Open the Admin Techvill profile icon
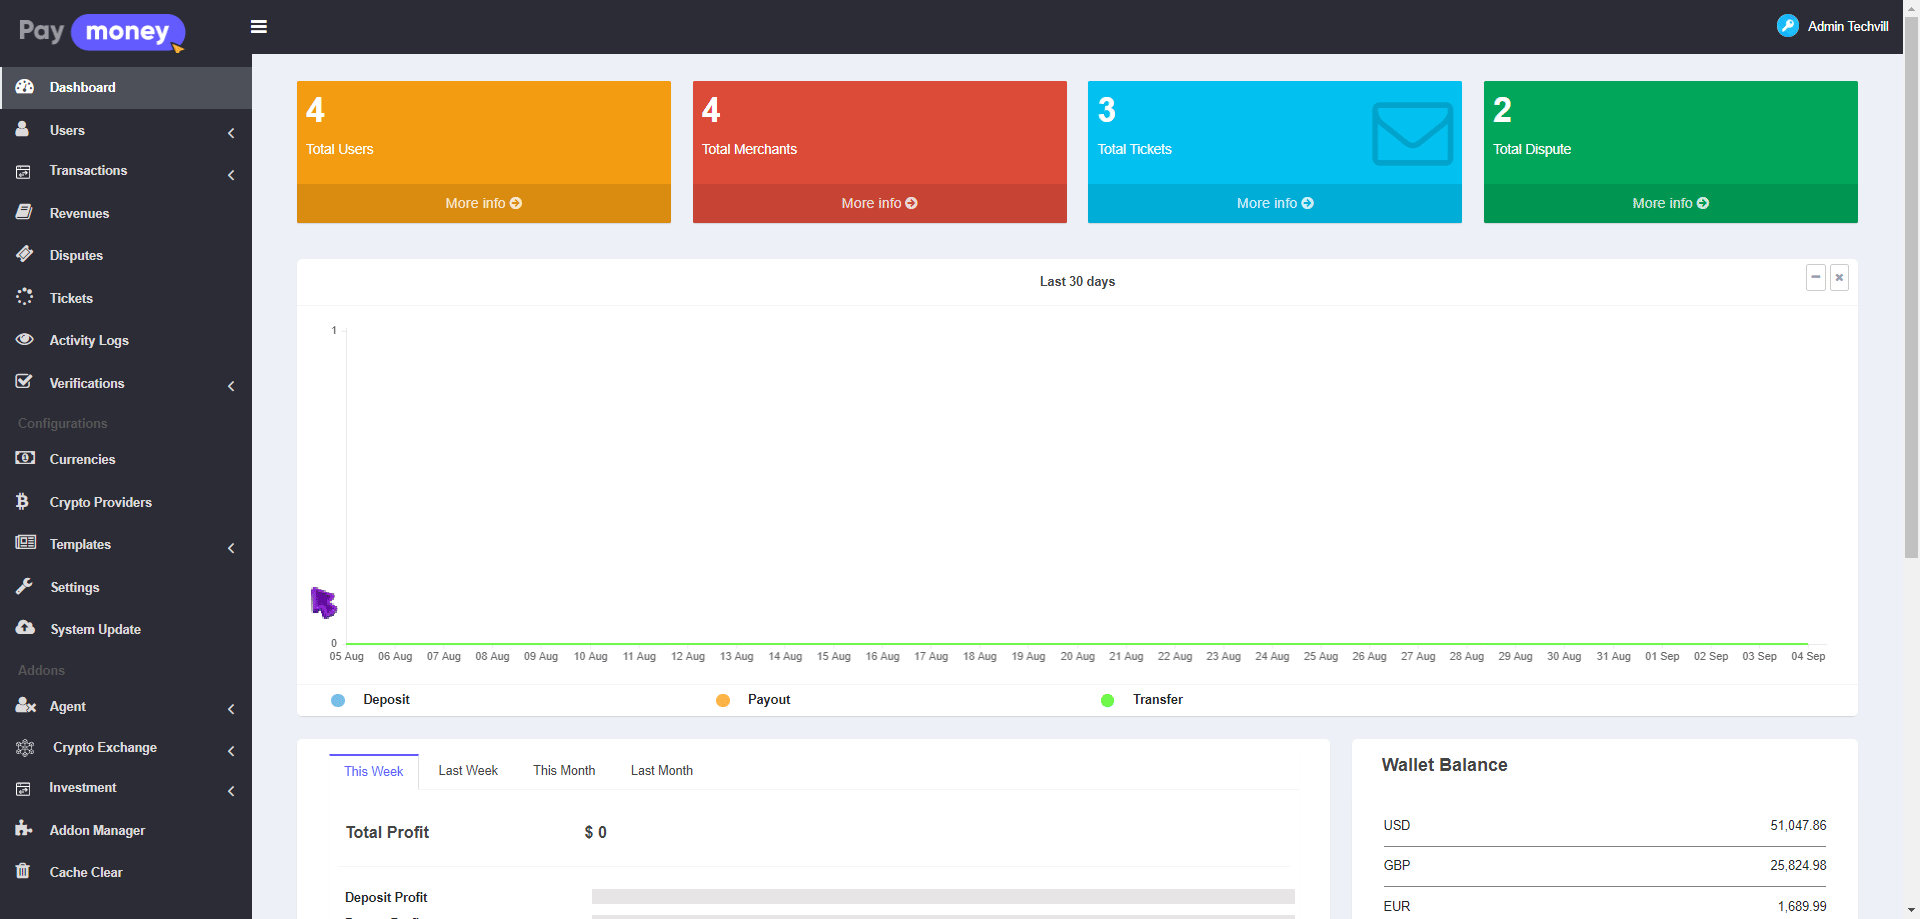 [x=1787, y=26]
